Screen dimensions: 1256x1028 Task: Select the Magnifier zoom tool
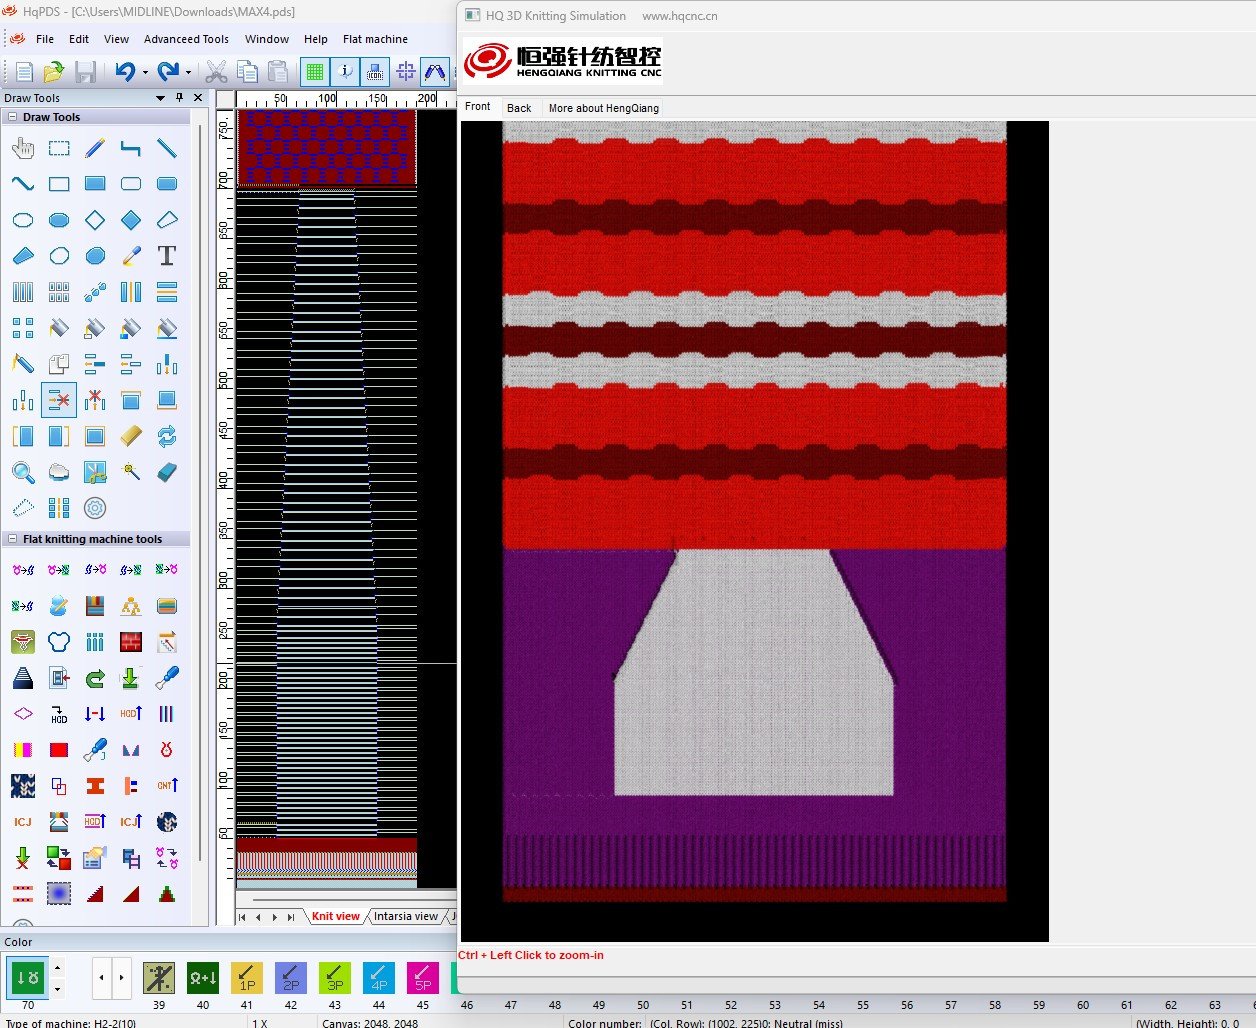(23, 472)
